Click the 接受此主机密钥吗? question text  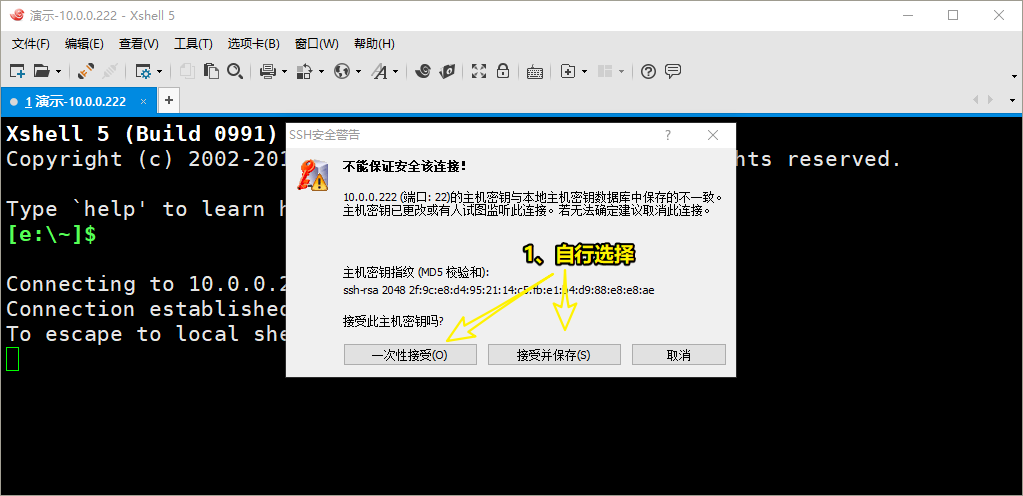coord(393,320)
